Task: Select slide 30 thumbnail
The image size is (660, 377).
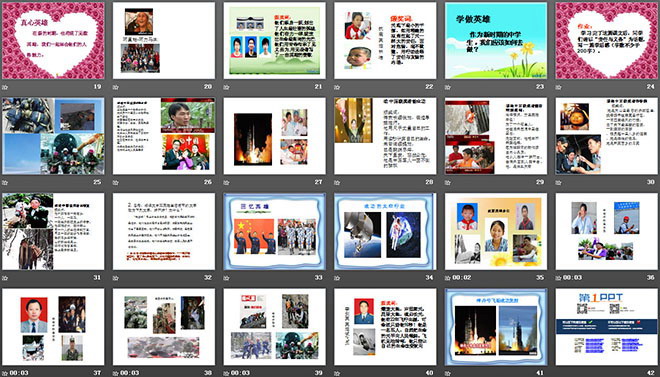Action: click(x=607, y=136)
